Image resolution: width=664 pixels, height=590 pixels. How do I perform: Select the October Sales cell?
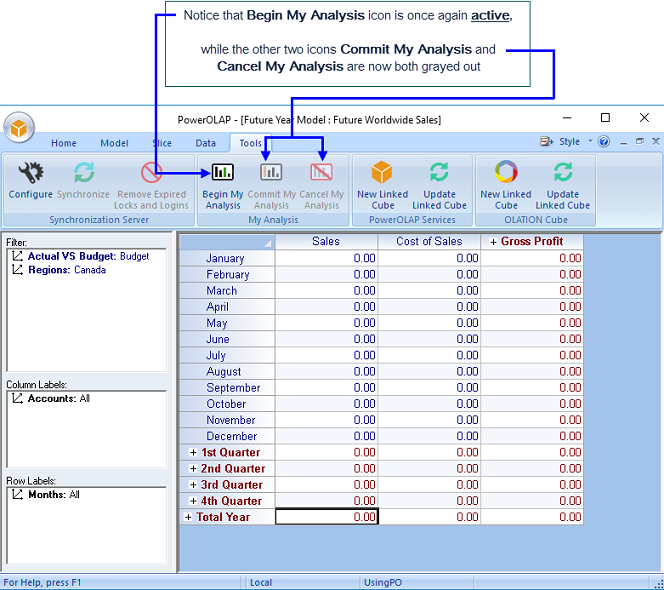click(326, 404)
